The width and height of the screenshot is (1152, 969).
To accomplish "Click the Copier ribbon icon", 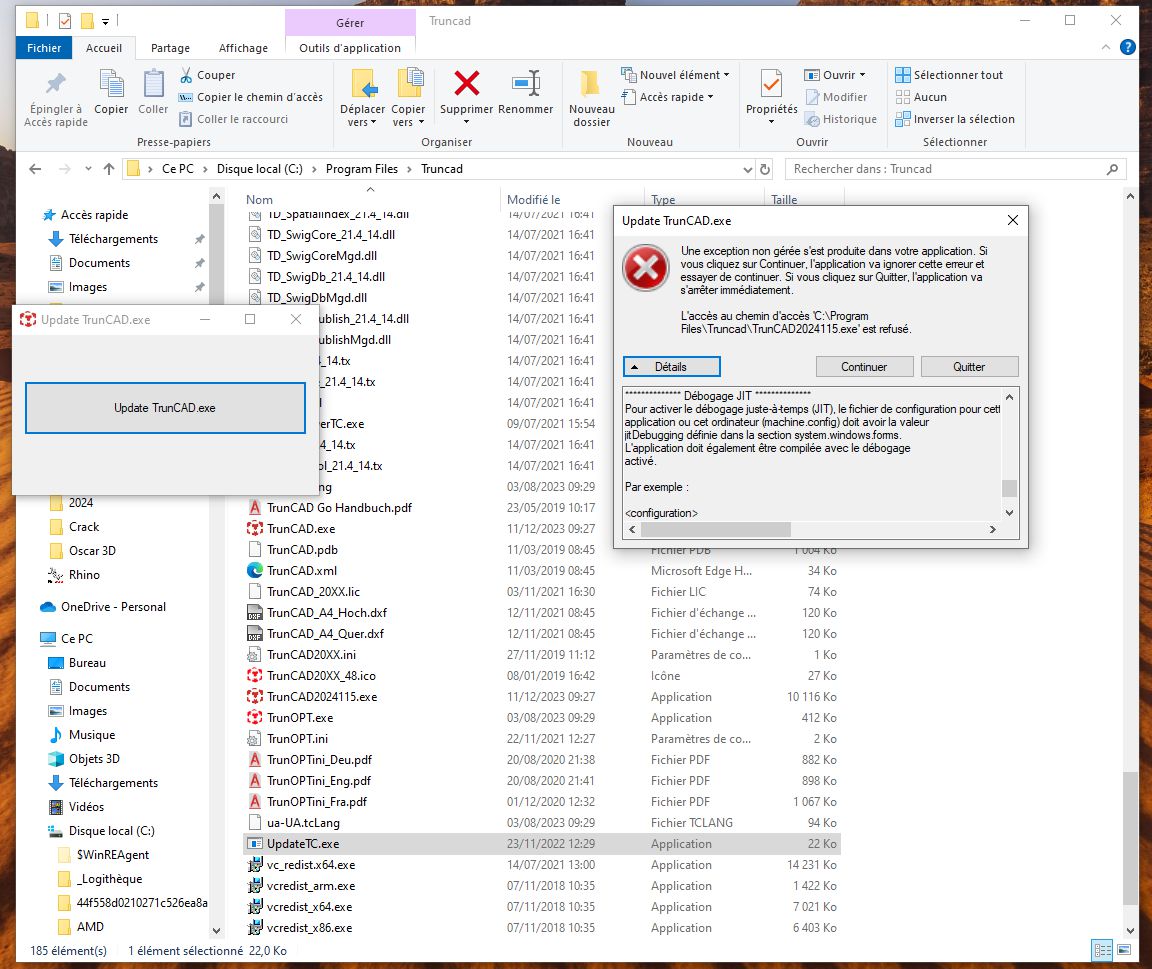I will point(111,84).
